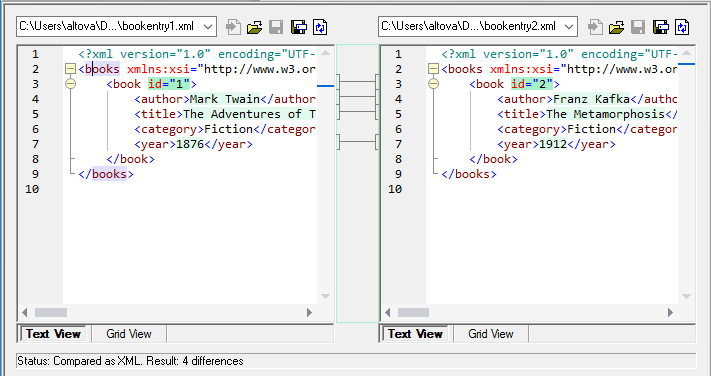This screenshot has width=711, height=376.
Task: Switch to the right pane's Grid View tab
Action: pos(491,334)
